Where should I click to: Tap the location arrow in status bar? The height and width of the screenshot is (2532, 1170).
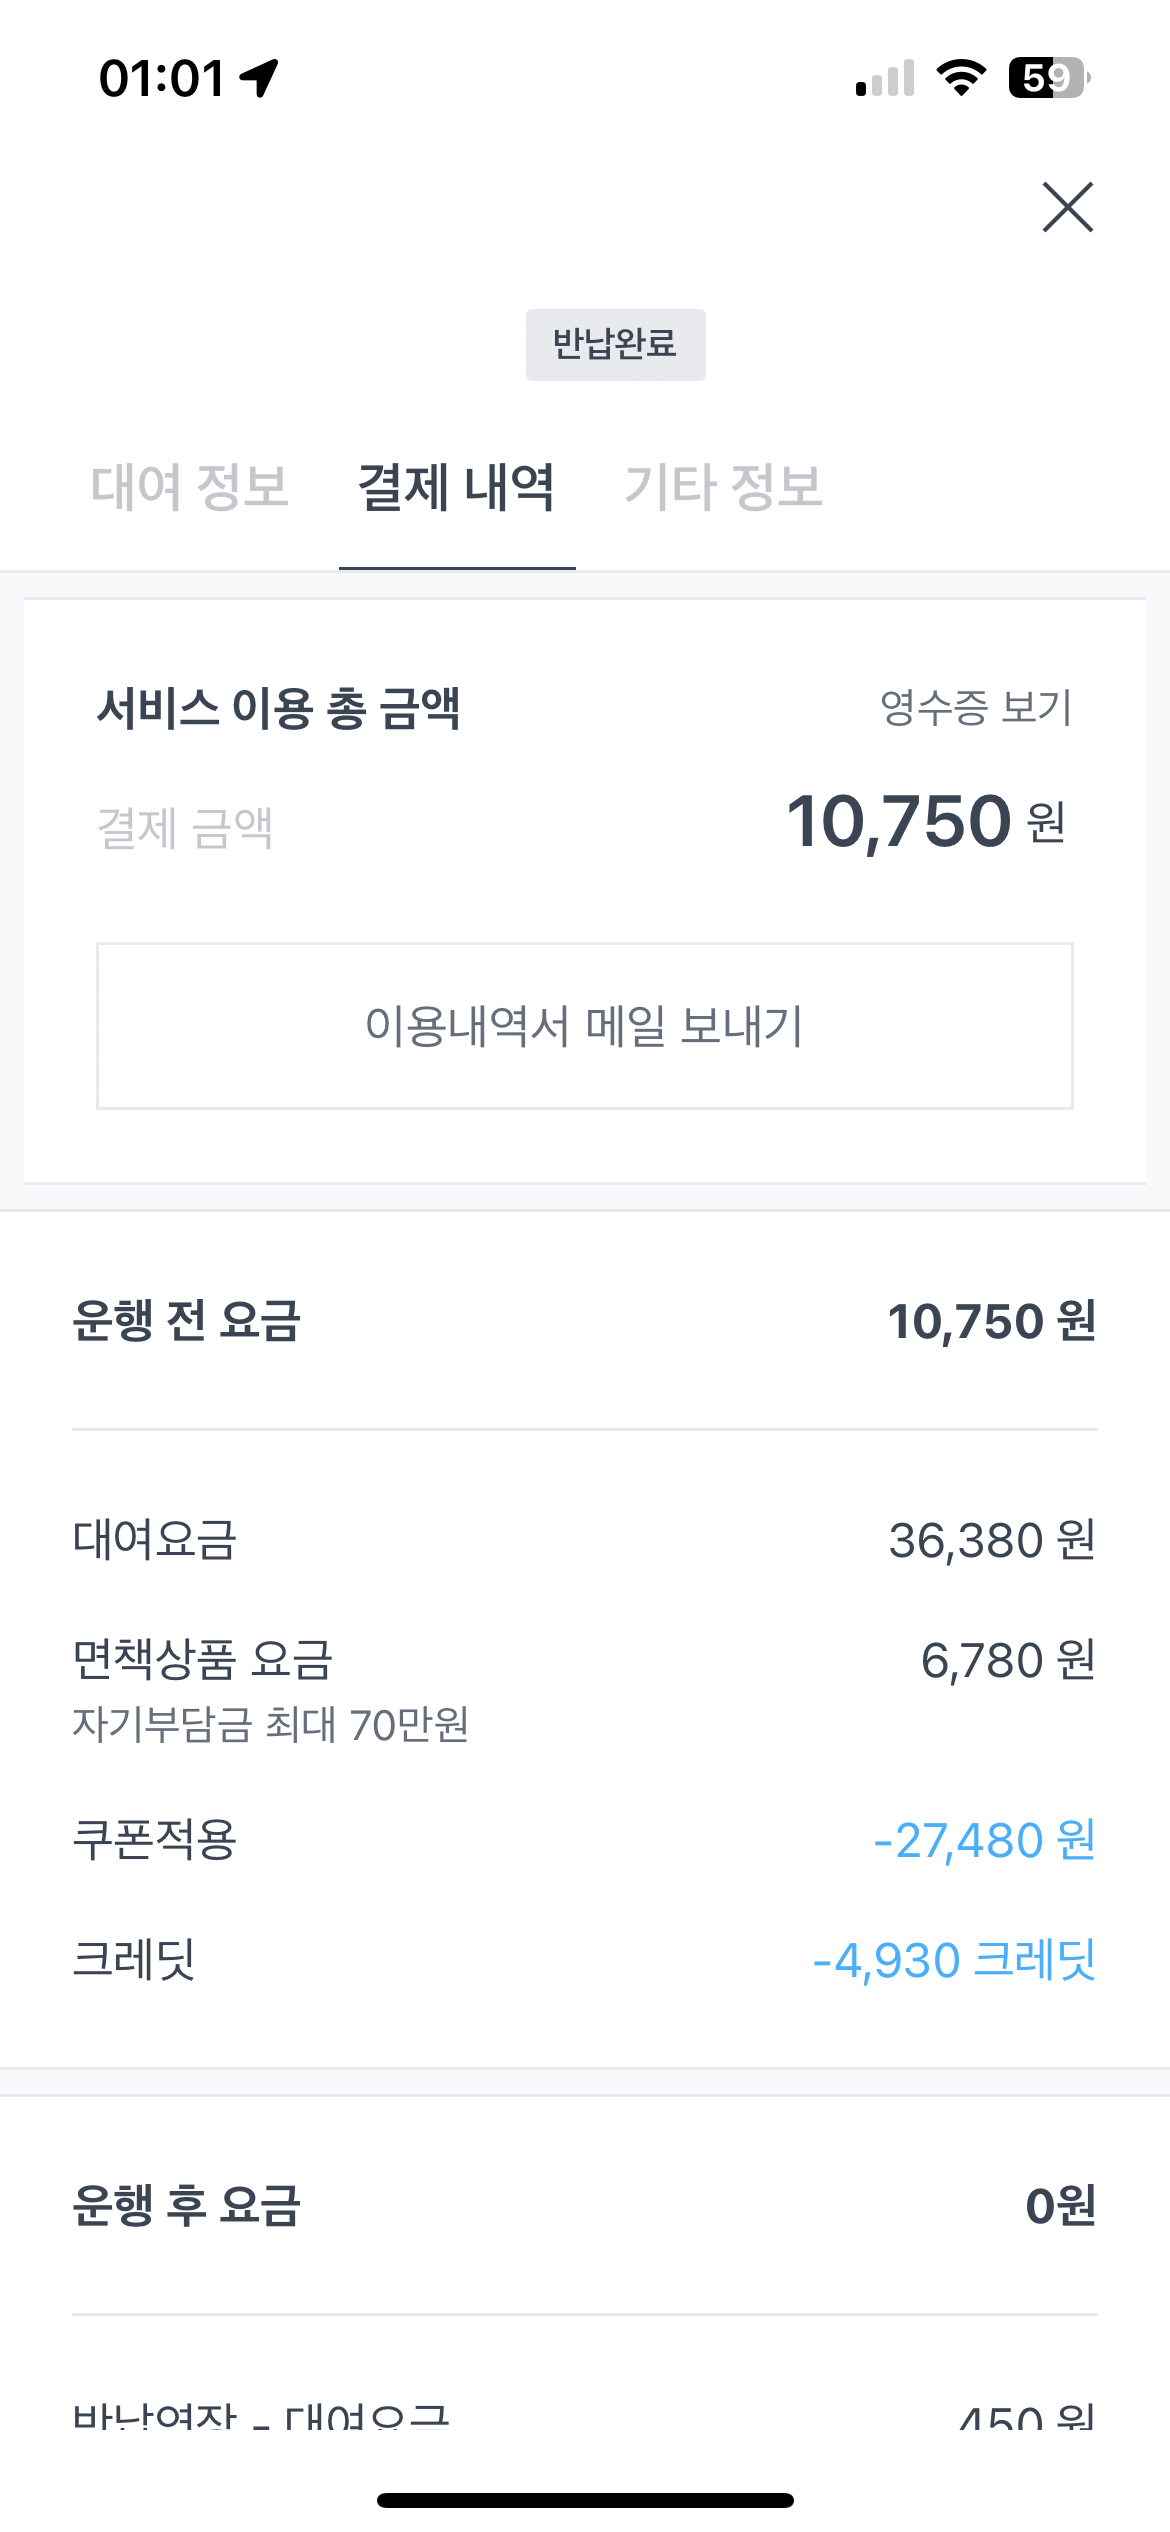(x=259, y=78)
